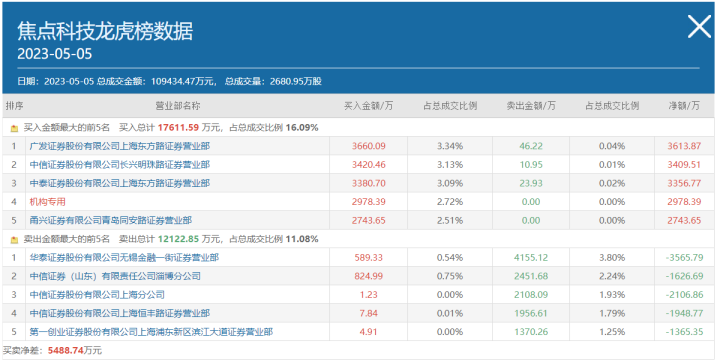The height and width of the screenshot is (363, 718).
Task: Select the sell amount 1956.61
Action: coord(531,313)
